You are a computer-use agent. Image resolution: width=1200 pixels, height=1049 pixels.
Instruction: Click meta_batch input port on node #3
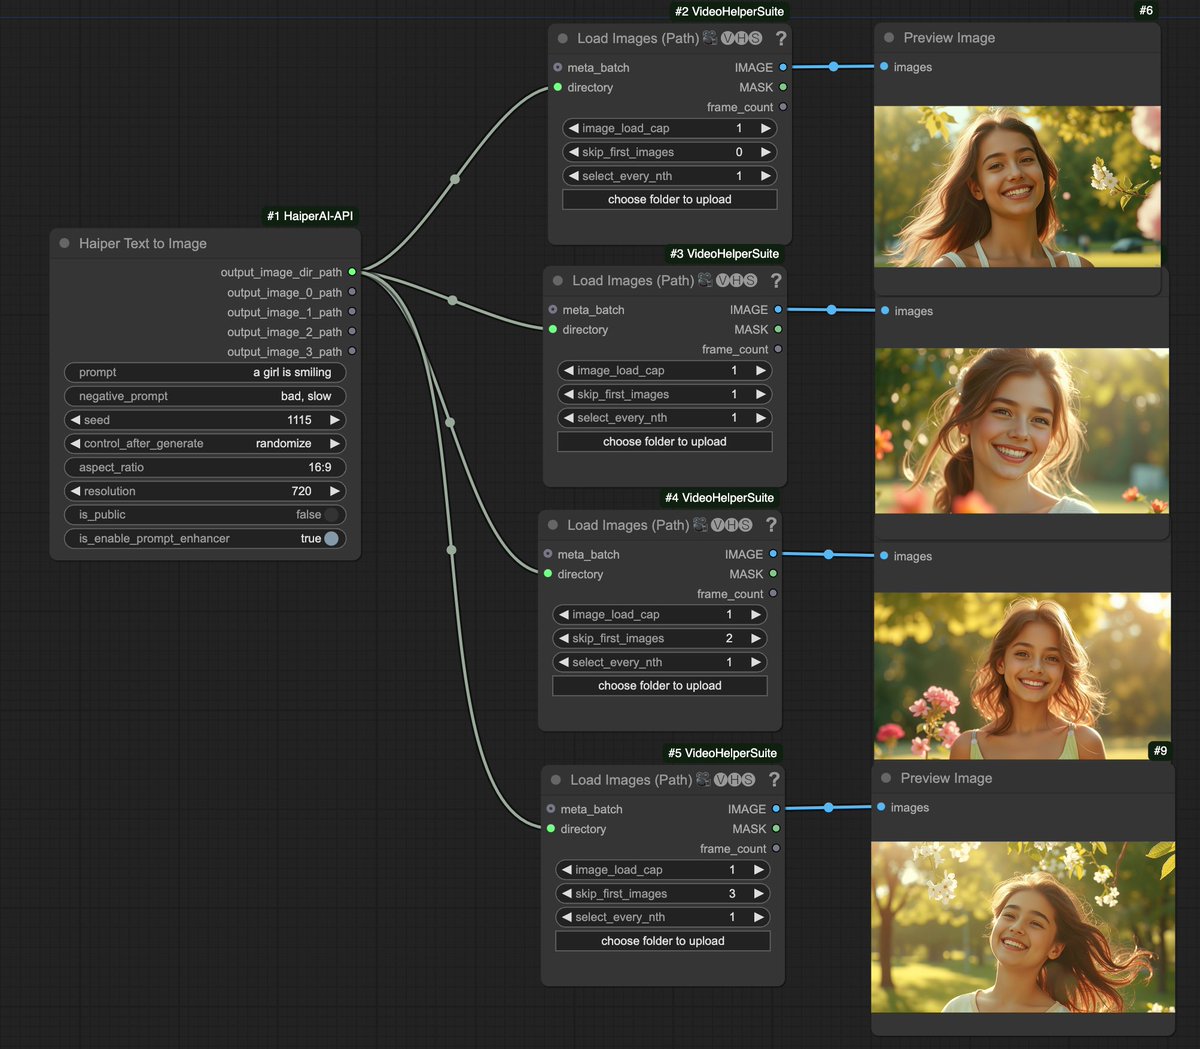click(x=553, y=310)
